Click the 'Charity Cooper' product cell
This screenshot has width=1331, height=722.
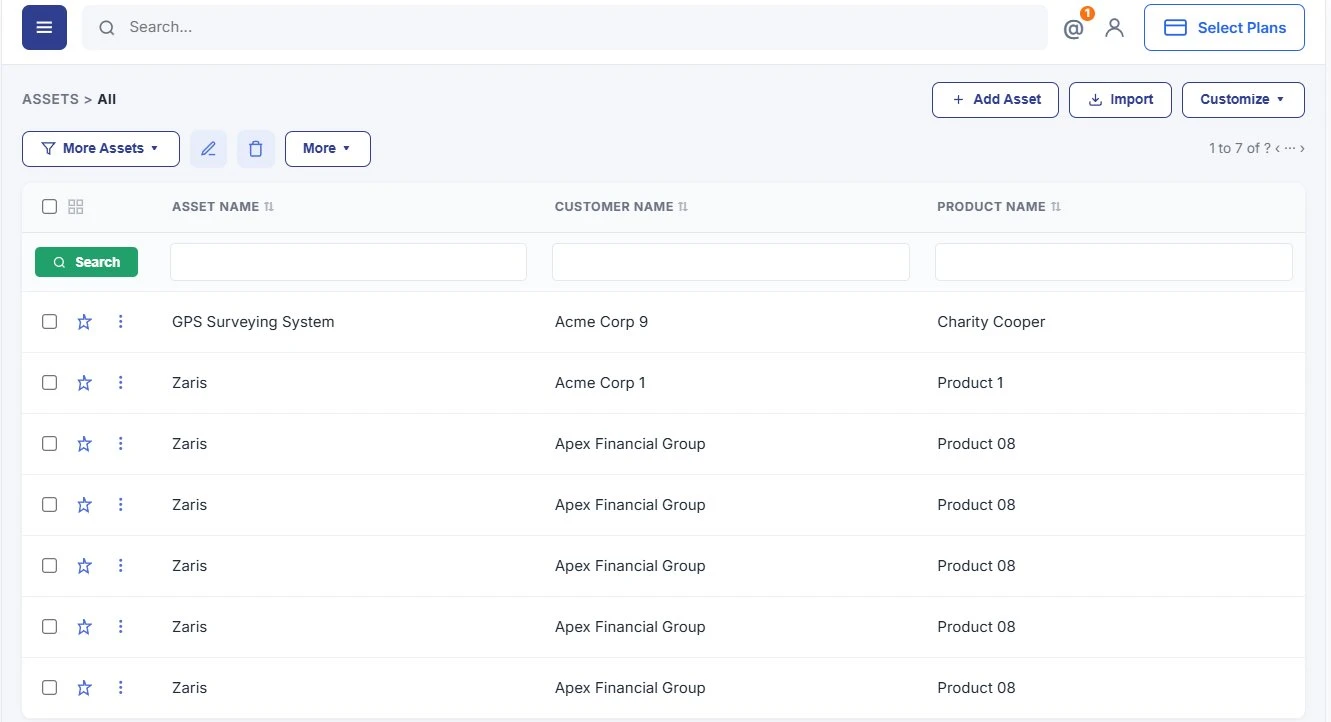click(991, 322)
